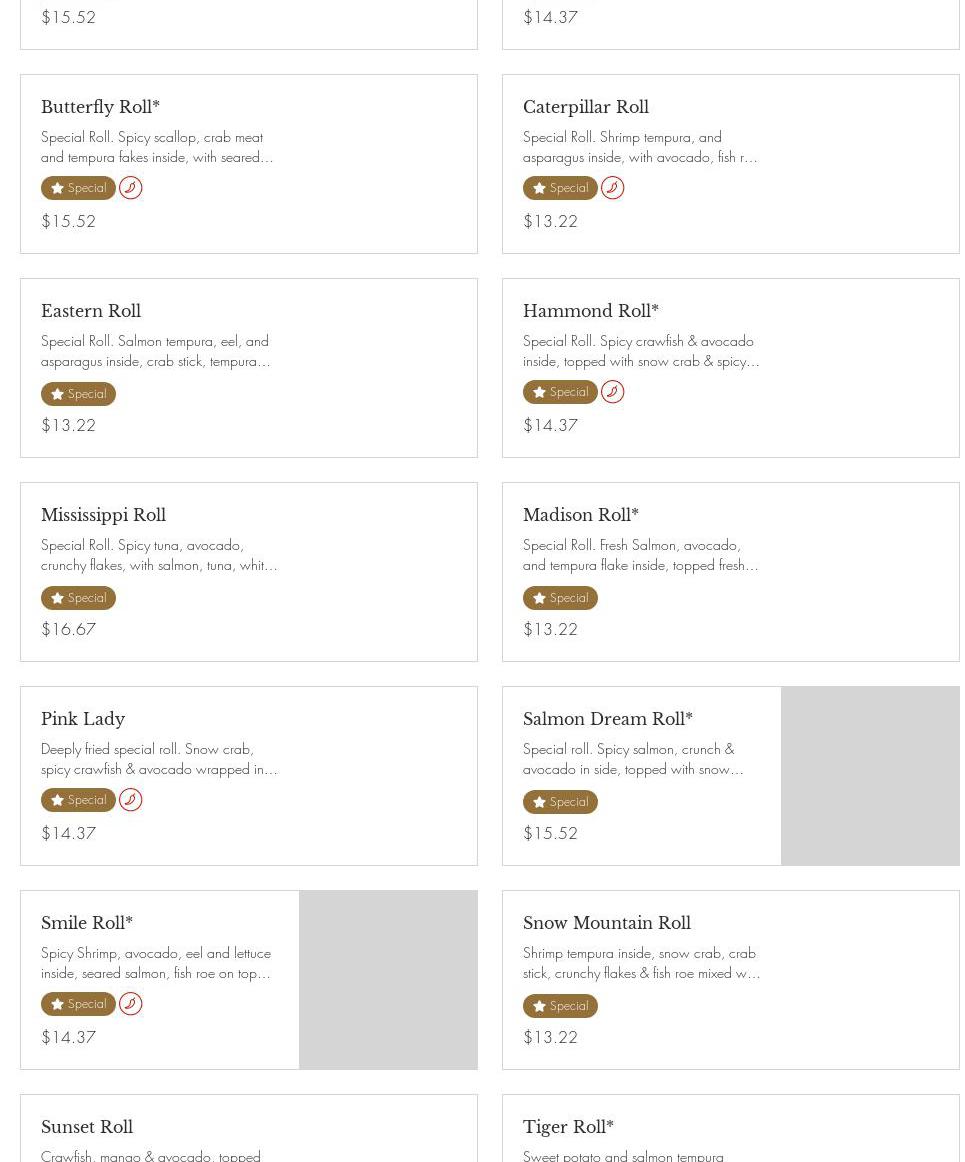Select the Hammond Roll title
The width and height of the screenshot is (965, 1162).
tap(590, 311)
